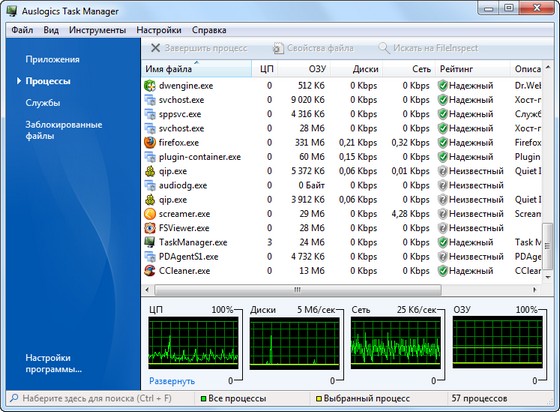Open file properties toolbar button
Screen dimensions: 560x412
313,48
